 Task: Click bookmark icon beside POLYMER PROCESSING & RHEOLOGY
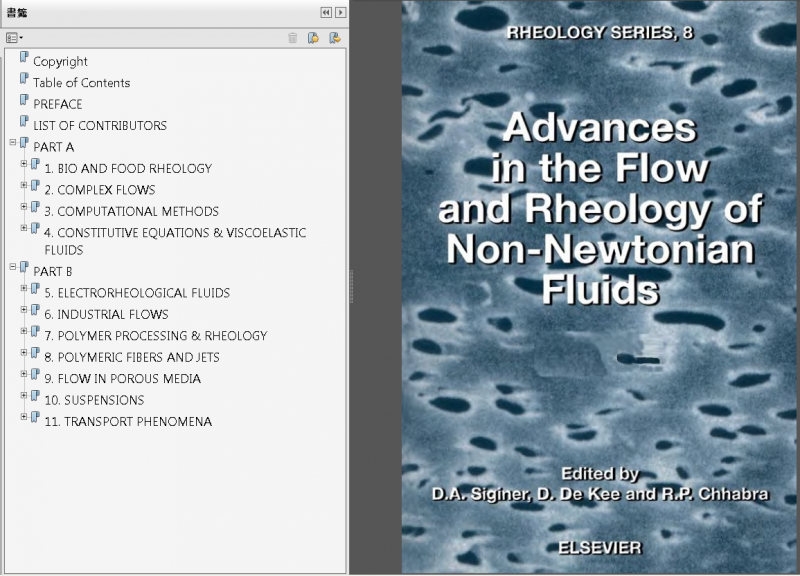(35, 332)
